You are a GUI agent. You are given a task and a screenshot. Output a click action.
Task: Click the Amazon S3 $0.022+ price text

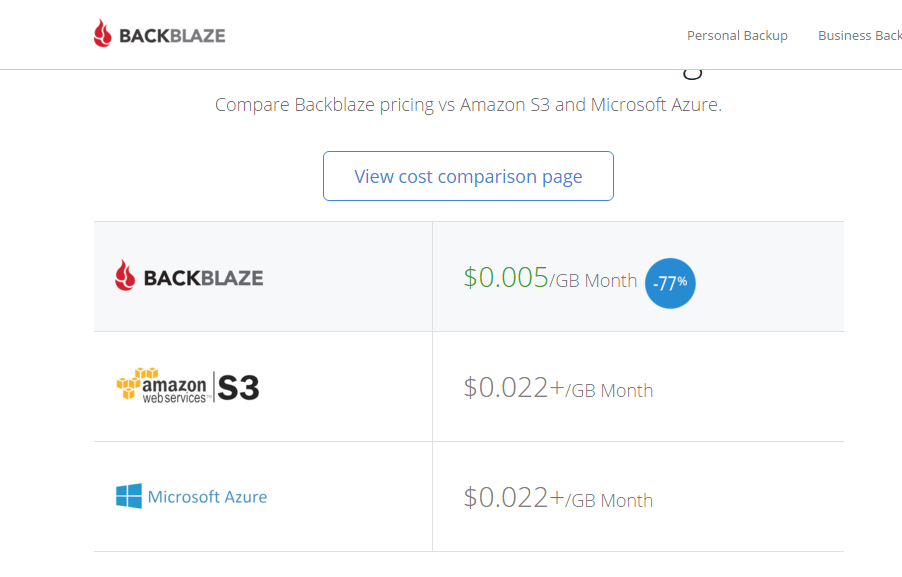(556, 387)
